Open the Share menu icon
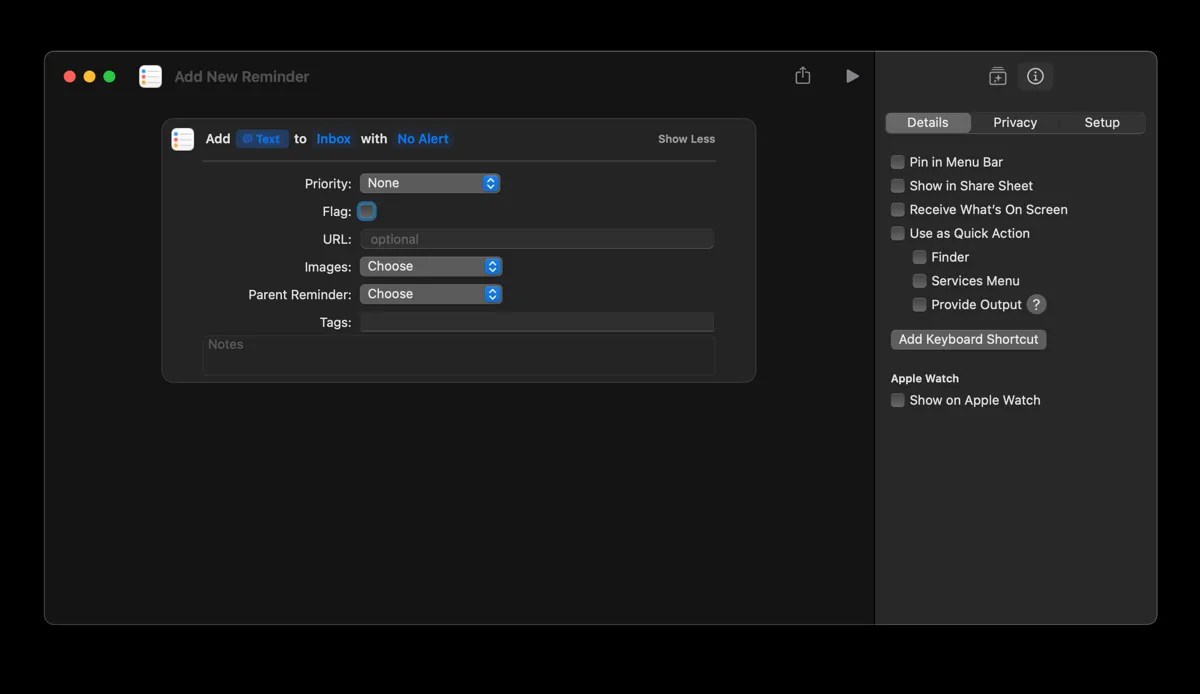 802,75
